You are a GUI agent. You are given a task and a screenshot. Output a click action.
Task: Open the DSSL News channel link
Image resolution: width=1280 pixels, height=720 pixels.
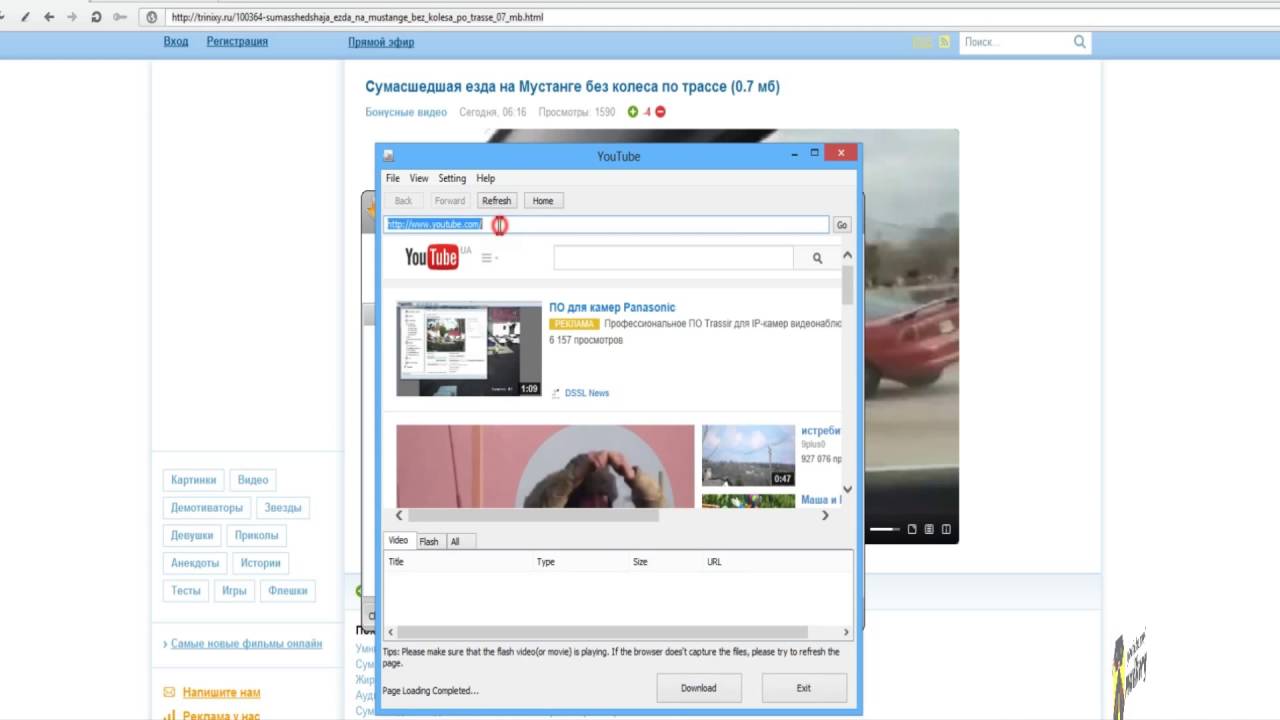coord(587,393)
